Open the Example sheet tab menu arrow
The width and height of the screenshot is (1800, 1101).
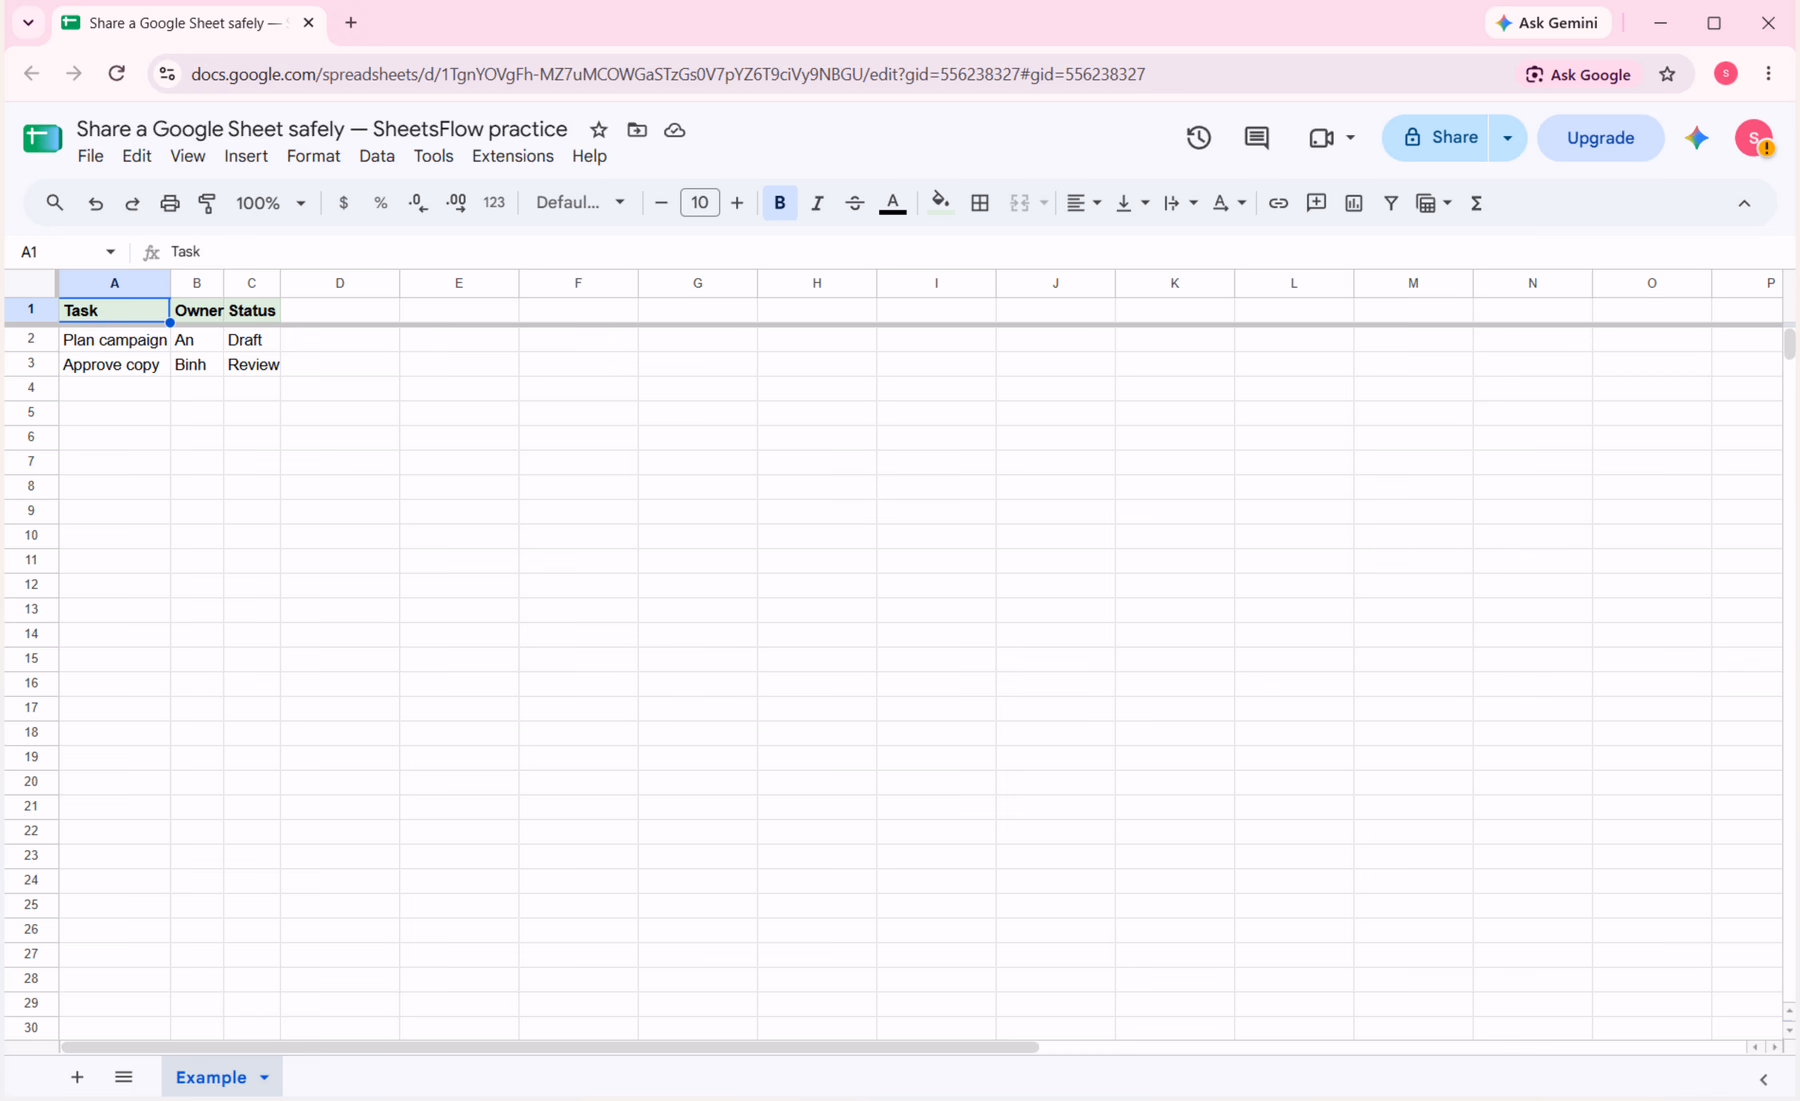tap(264, 1078)
